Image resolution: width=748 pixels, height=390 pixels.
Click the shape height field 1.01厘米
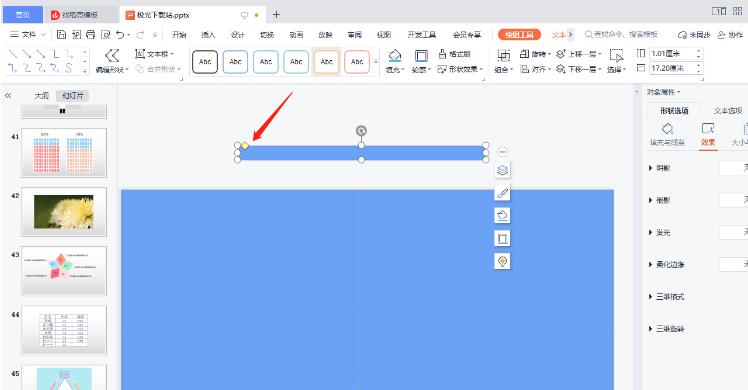coord(672,53)
